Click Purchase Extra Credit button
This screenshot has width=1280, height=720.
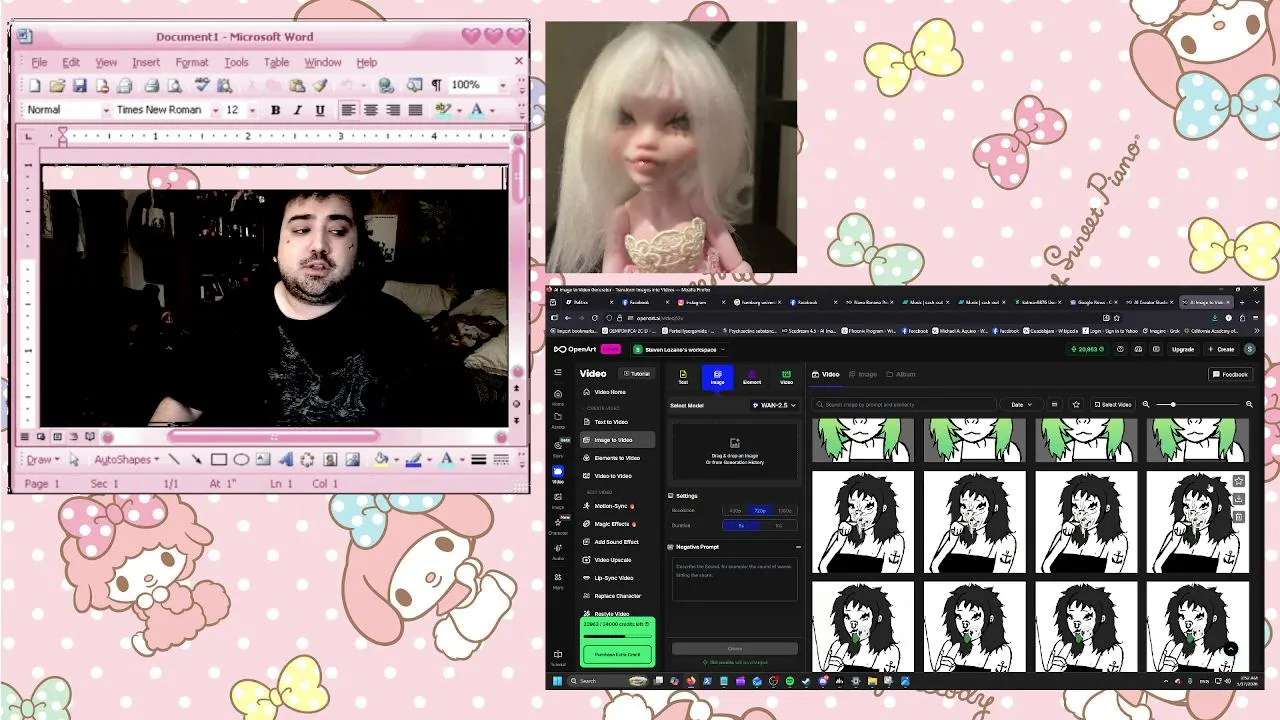point(617,654)
